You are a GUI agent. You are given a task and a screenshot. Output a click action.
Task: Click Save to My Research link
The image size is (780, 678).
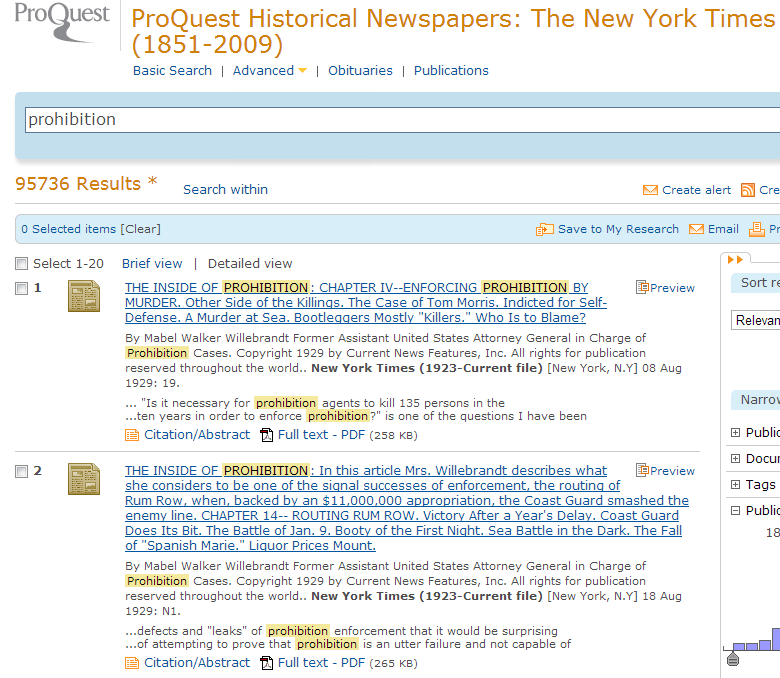pyautogui.click(x=618, y=229)
